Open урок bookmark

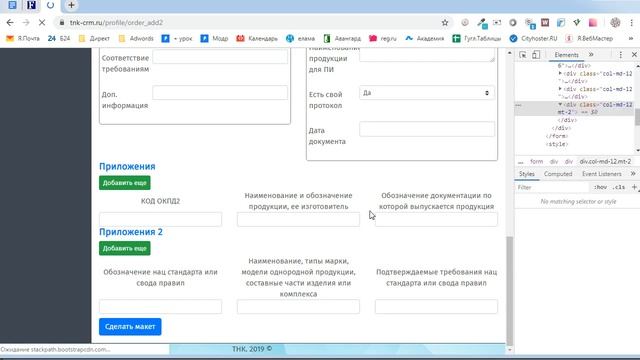177,38
